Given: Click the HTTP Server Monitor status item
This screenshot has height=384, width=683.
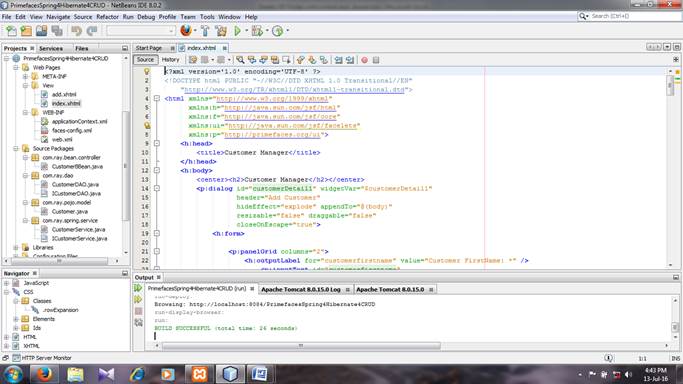Looking at the screenshot, I should pos(42,358).
